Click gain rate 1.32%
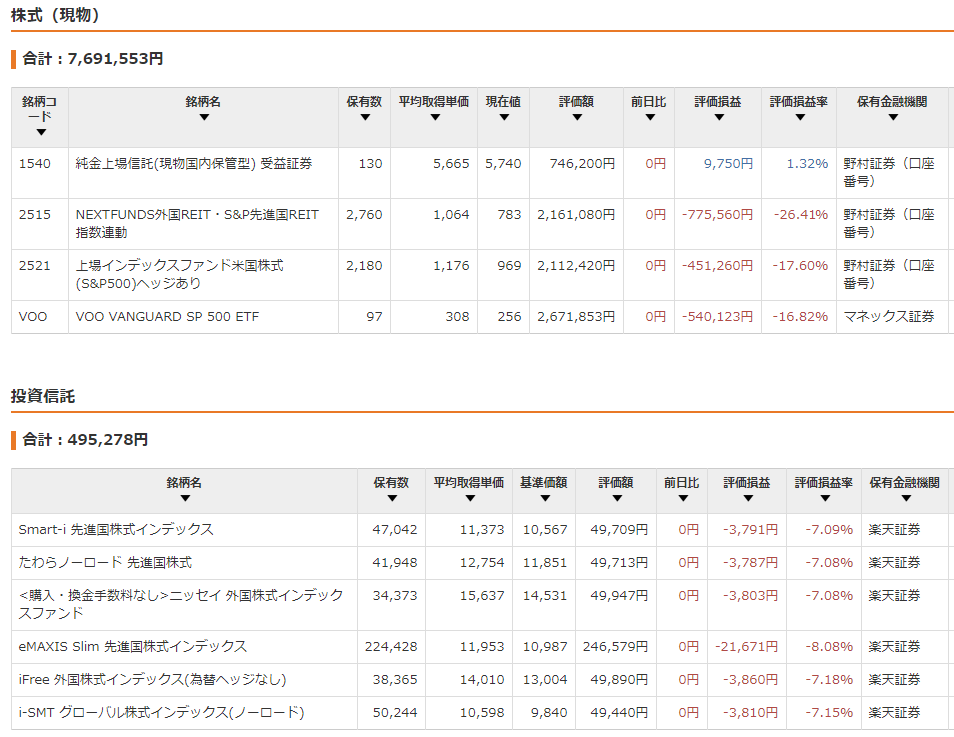Viewport: 954px width, 737px height. coord(807,164)
